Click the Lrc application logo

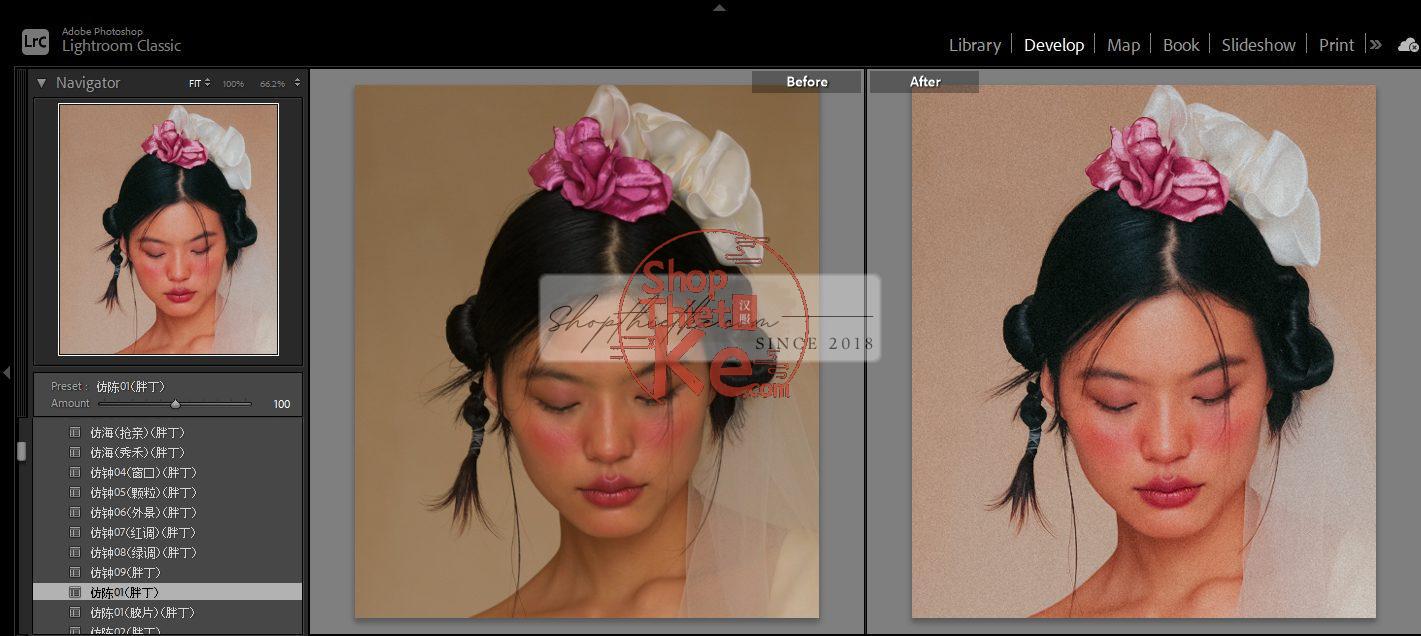35,41
